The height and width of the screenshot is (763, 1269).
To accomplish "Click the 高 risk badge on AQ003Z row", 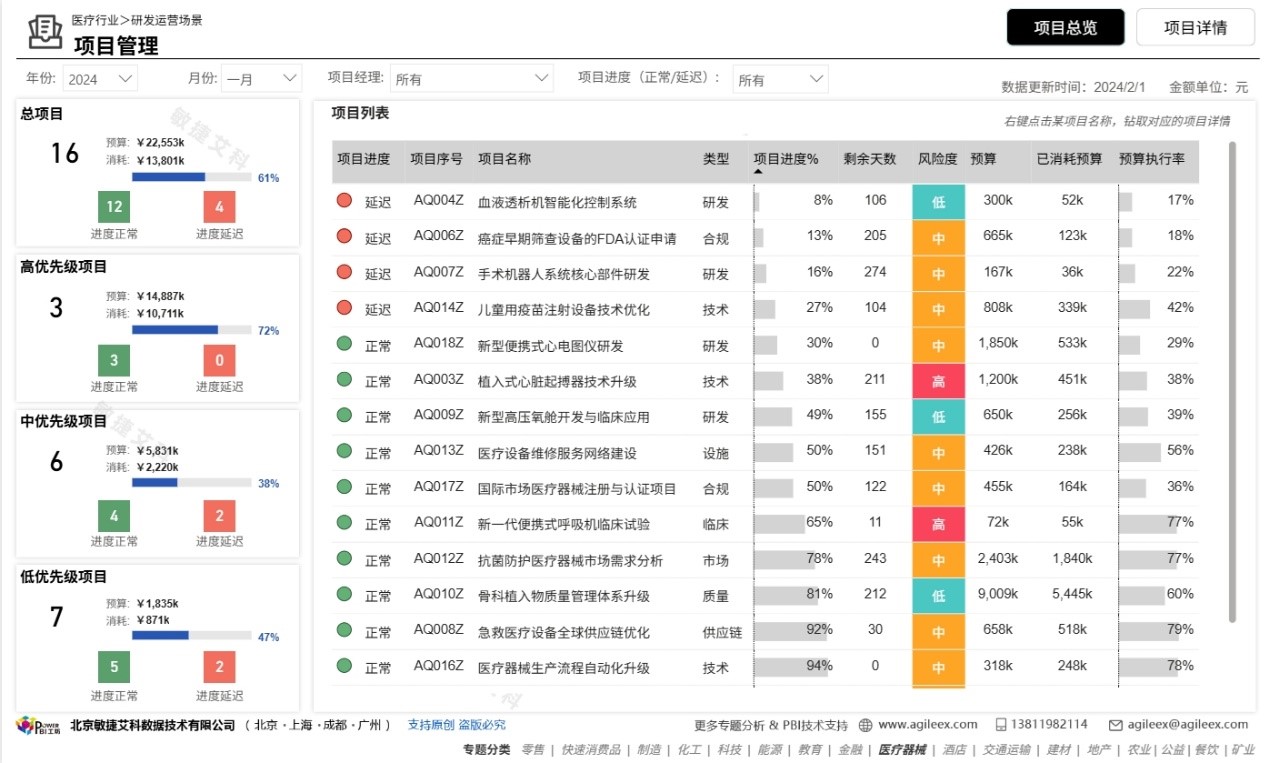I will point(938,381).
